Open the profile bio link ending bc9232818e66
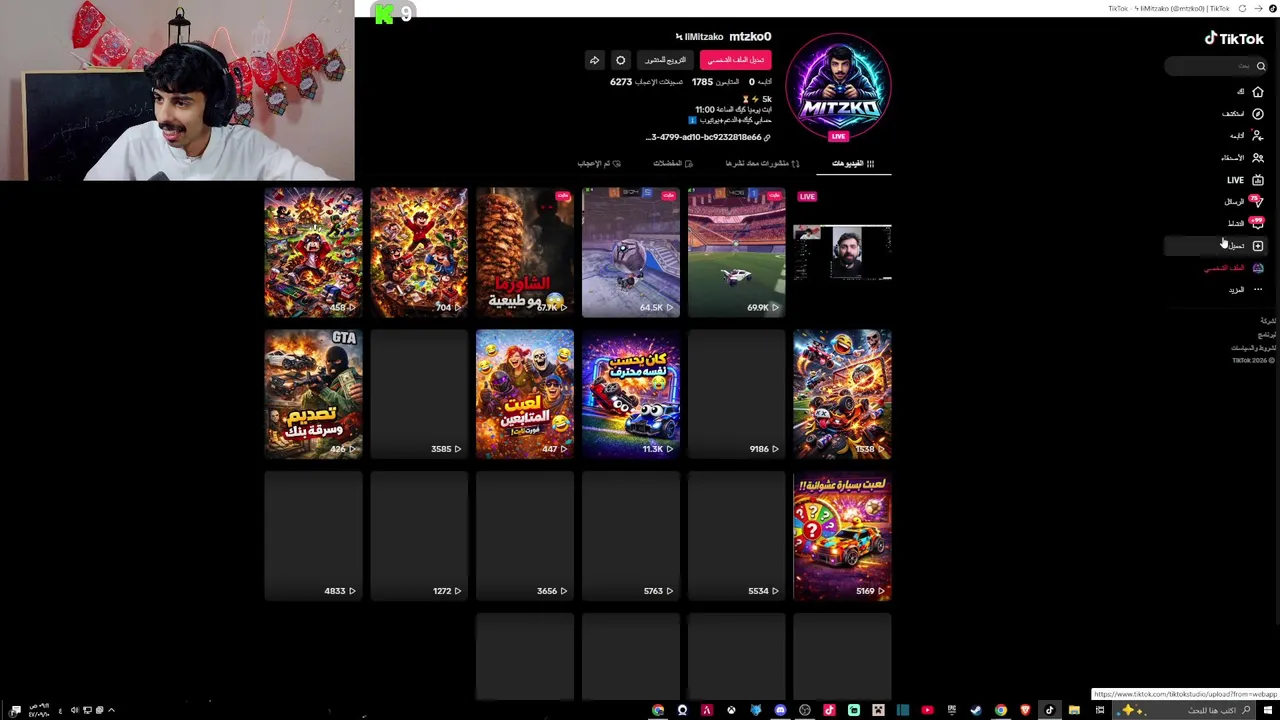Image resolution: width=1280 pixels, height=720 pixels. pyautogui.click(x=708, y=137)
